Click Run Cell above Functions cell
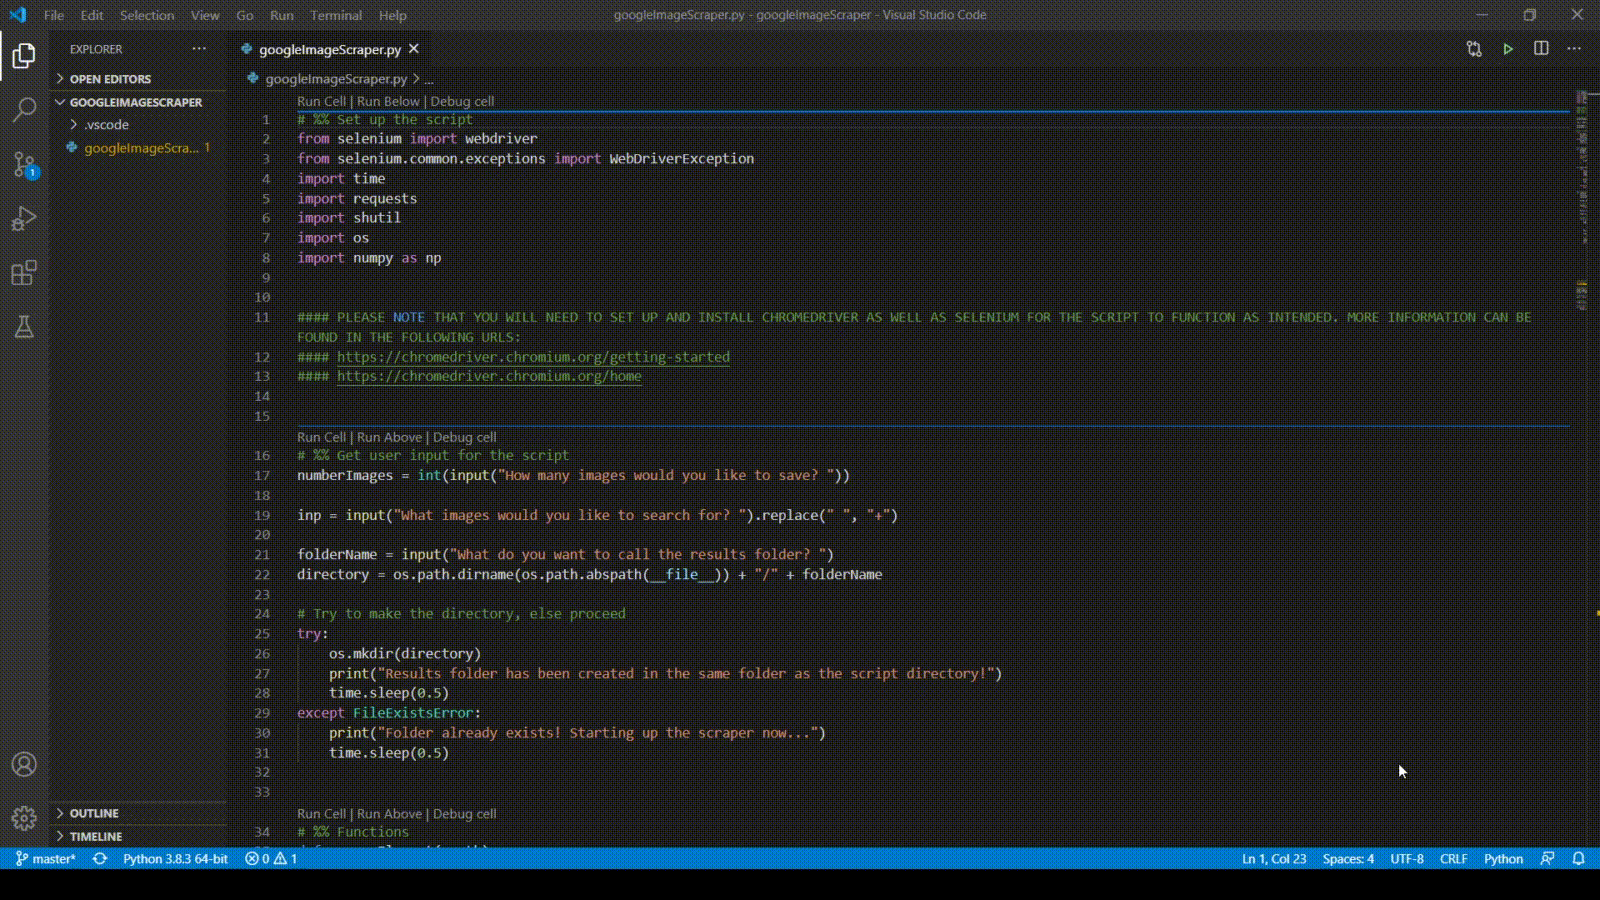Image resolution: width=1600 pixels, height=900 pixels. (x=321, y=814)
